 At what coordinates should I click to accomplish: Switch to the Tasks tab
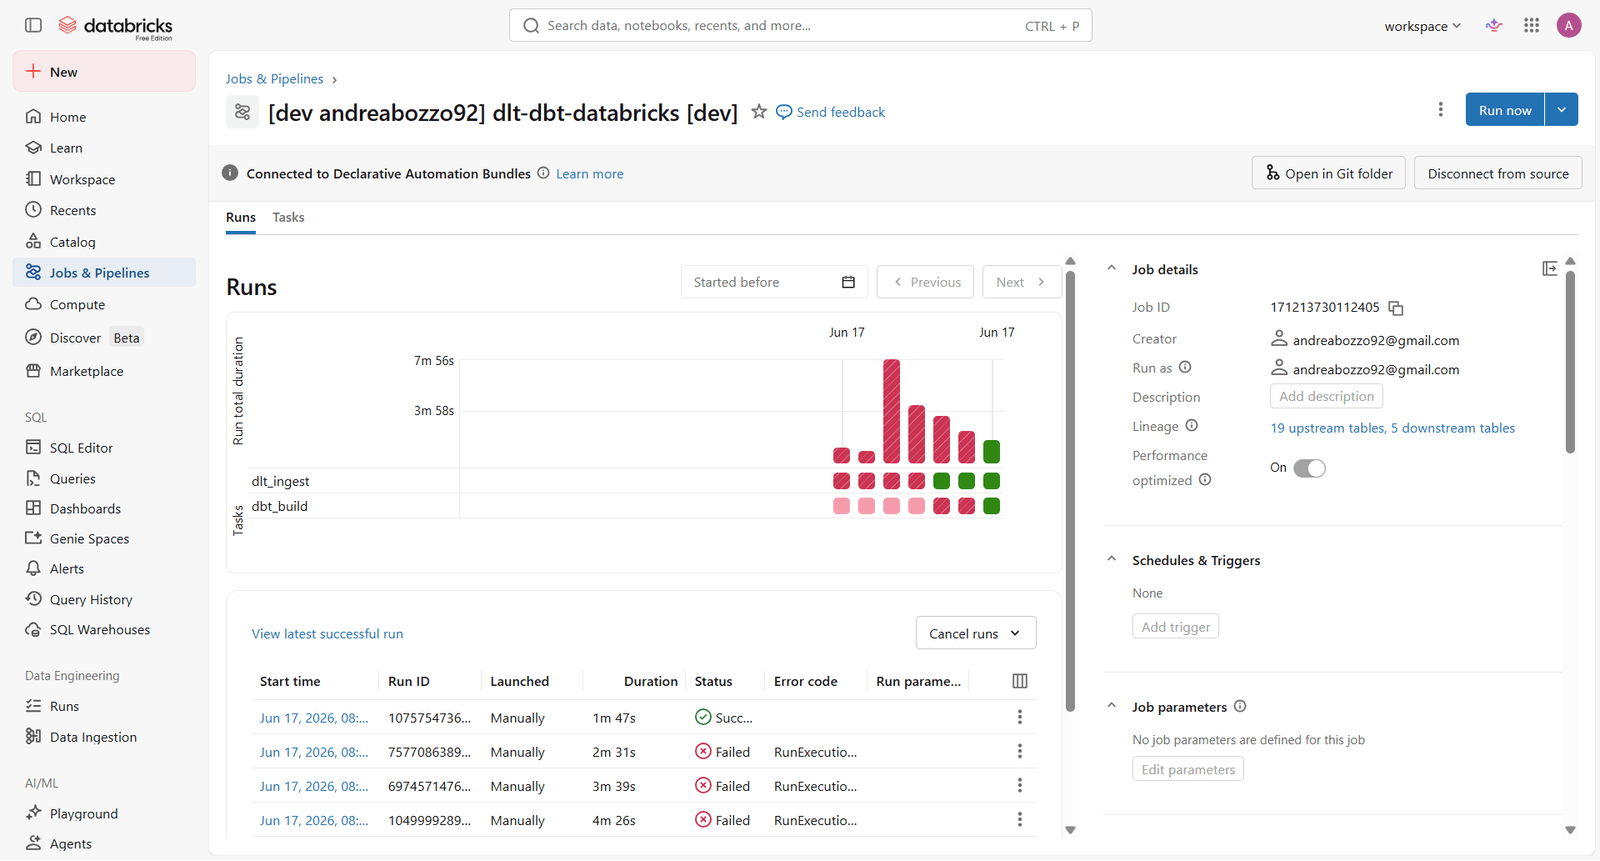288,217
